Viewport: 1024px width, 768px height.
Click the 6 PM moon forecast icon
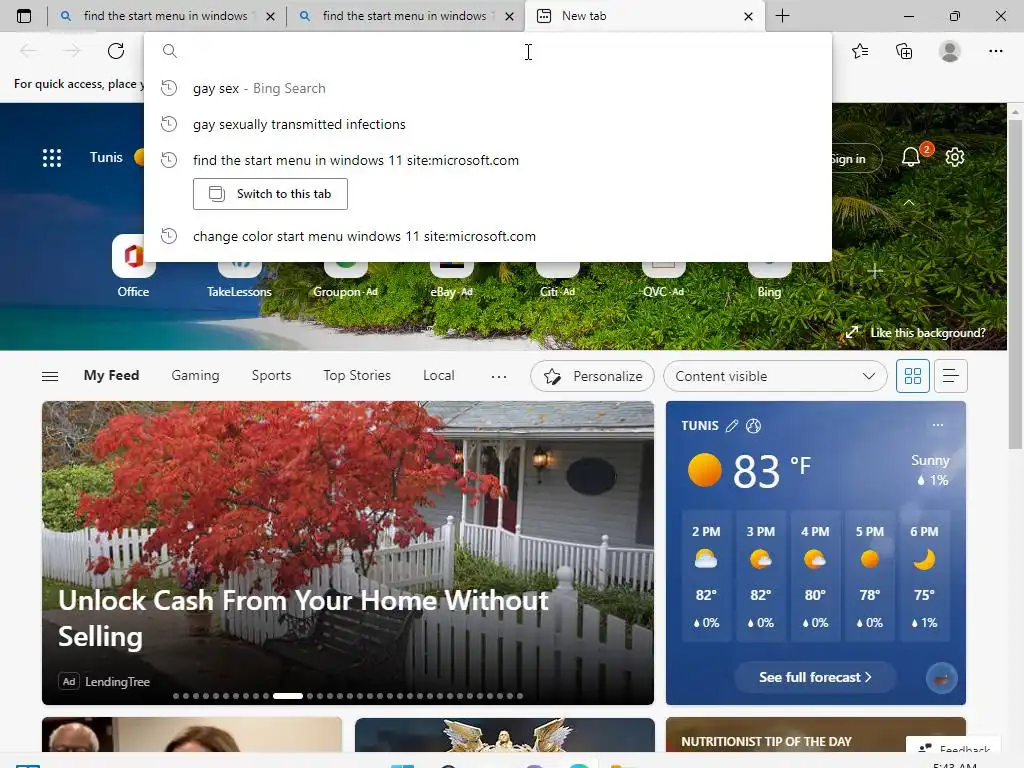[x=923, y=559]
